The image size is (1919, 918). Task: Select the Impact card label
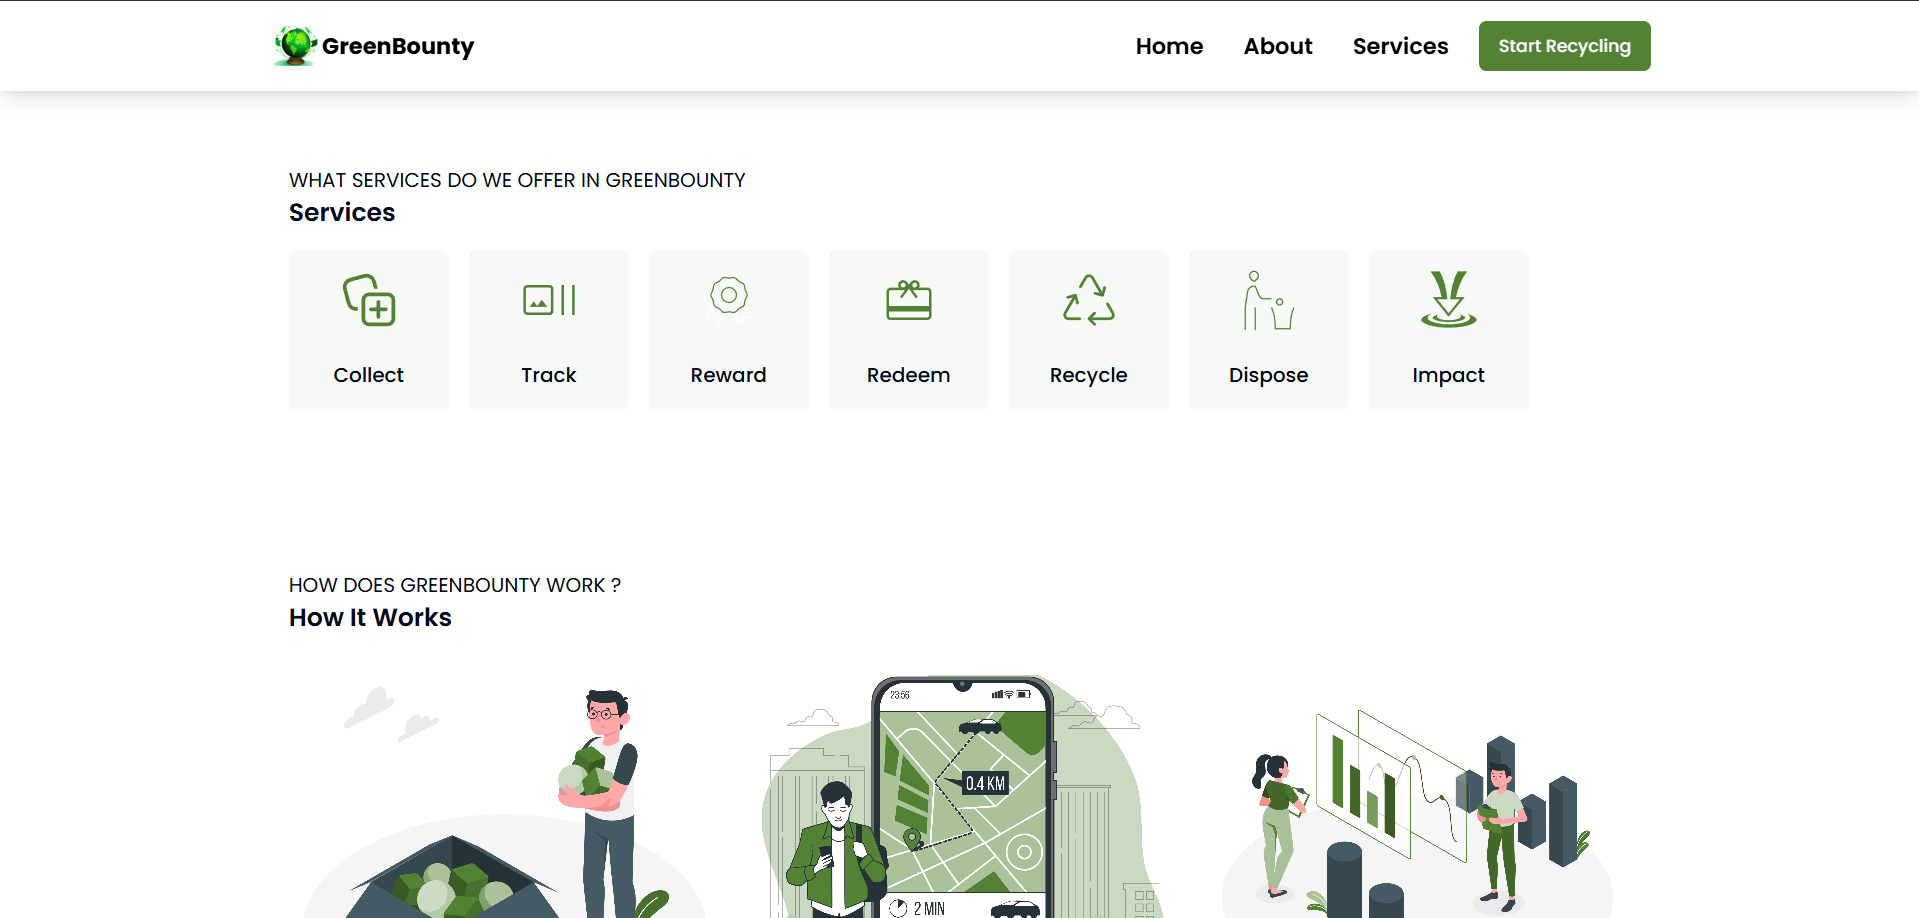click(1449, 375)
